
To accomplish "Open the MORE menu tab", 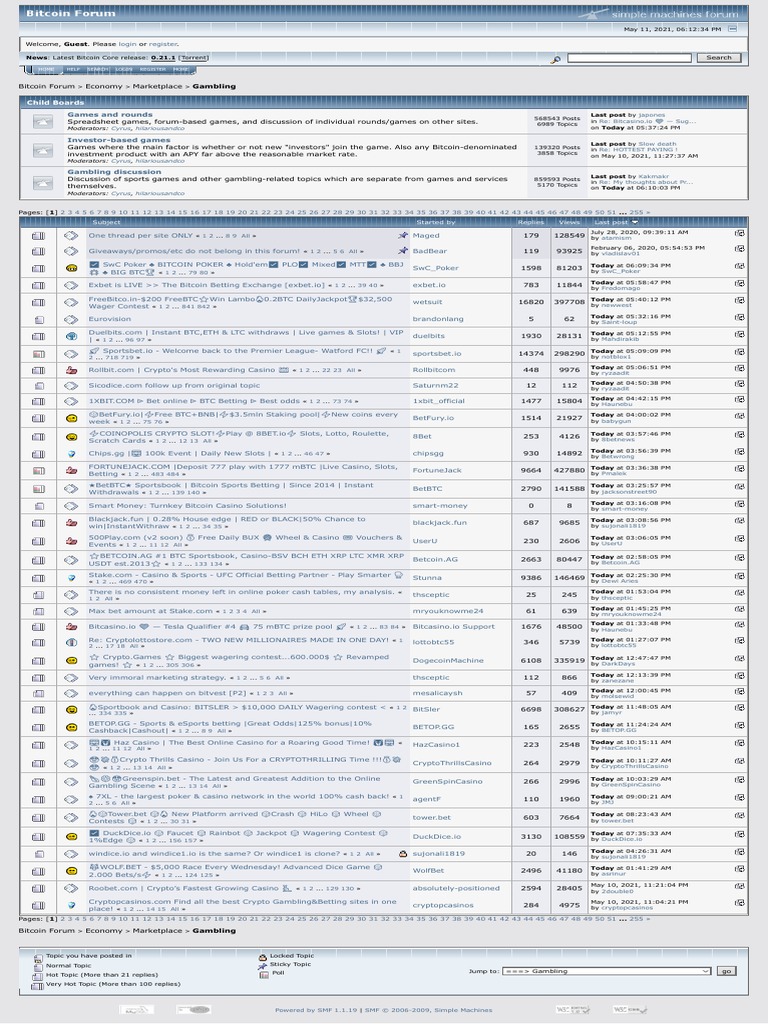I will (x=181, y=69).
